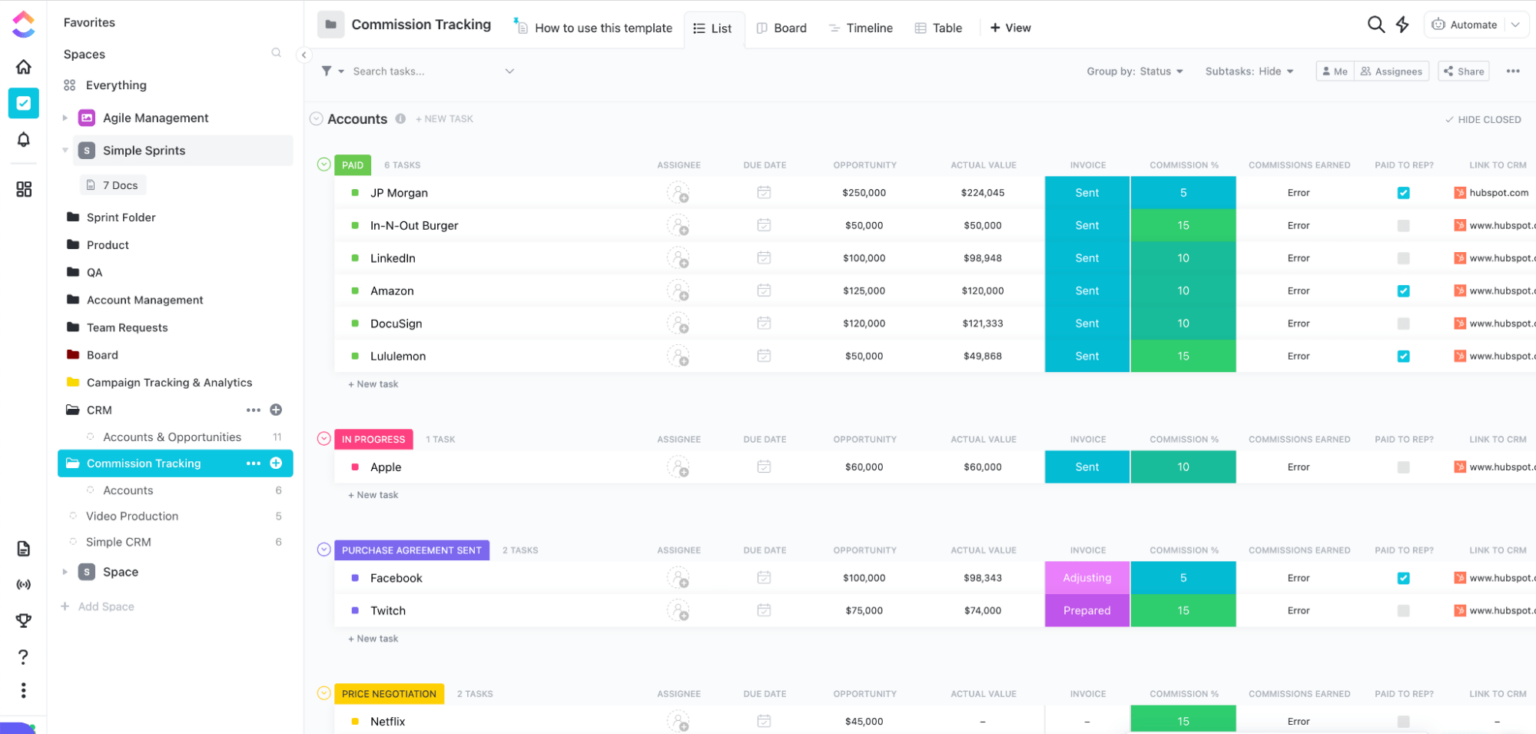Click the Share button
Viewport: 1536px width, 734px height.
point(1463,71)
